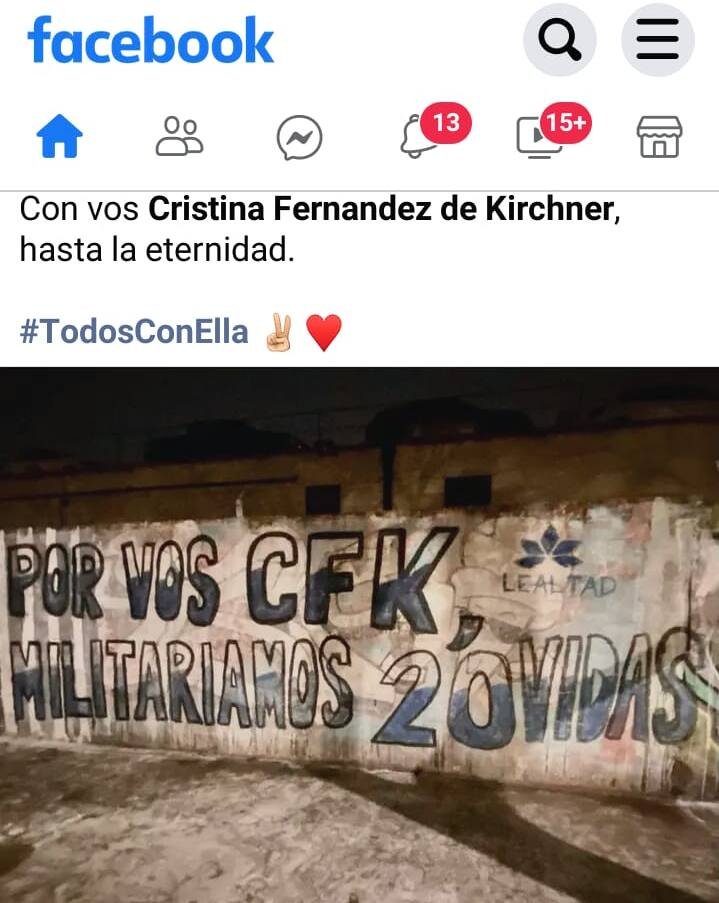The image size is (719, 903).
Task: Tap the 15+ badge on Watch
Action: coord(565,123)
